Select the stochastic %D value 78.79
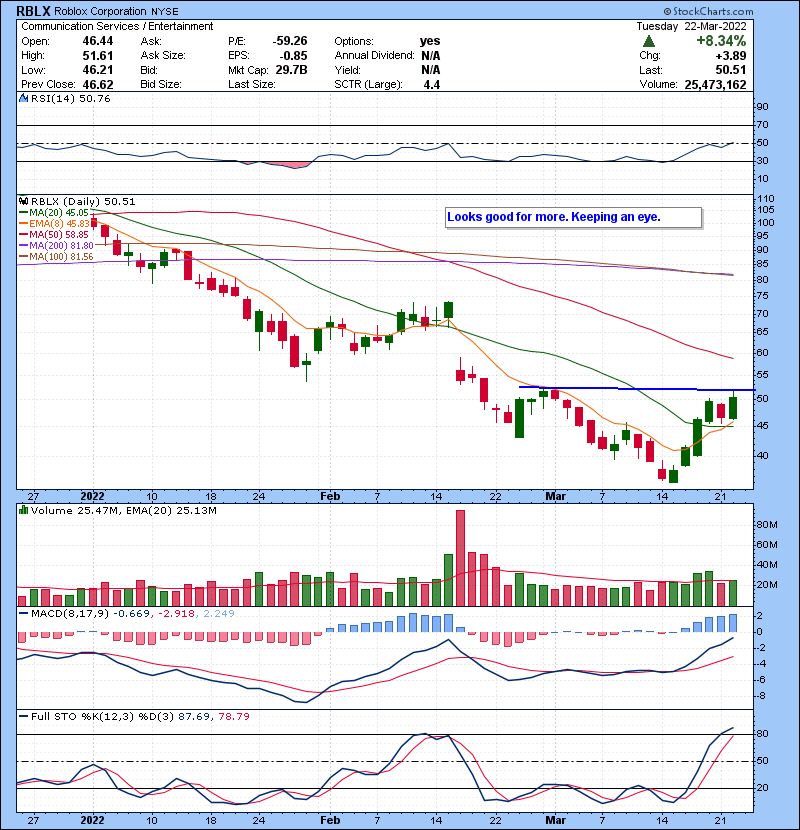800x830 pixels. click(233, 717)
